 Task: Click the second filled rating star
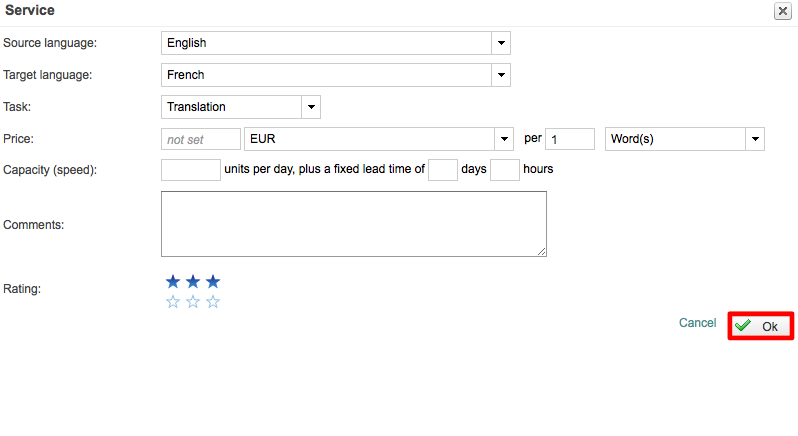(193, 282)
